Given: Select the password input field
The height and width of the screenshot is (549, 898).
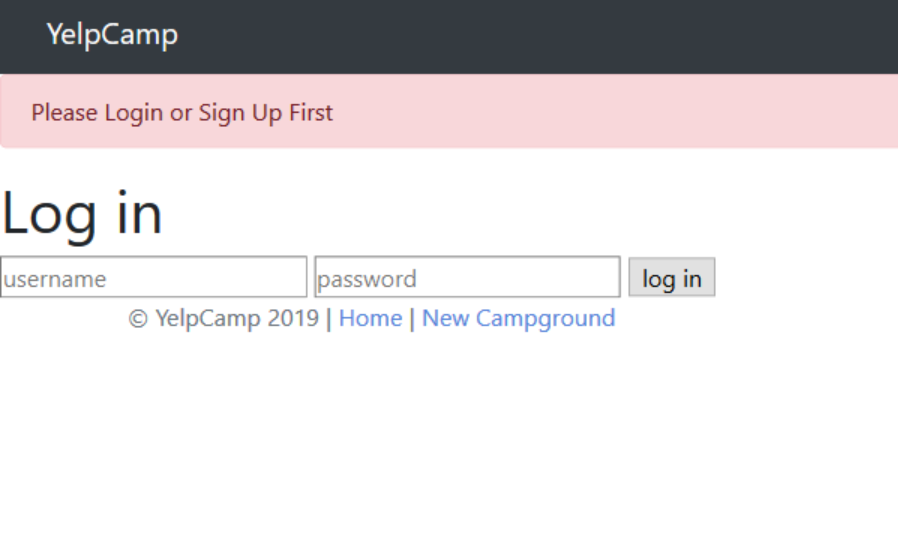Looking at the screenshot, I should (x=467, y=277).
